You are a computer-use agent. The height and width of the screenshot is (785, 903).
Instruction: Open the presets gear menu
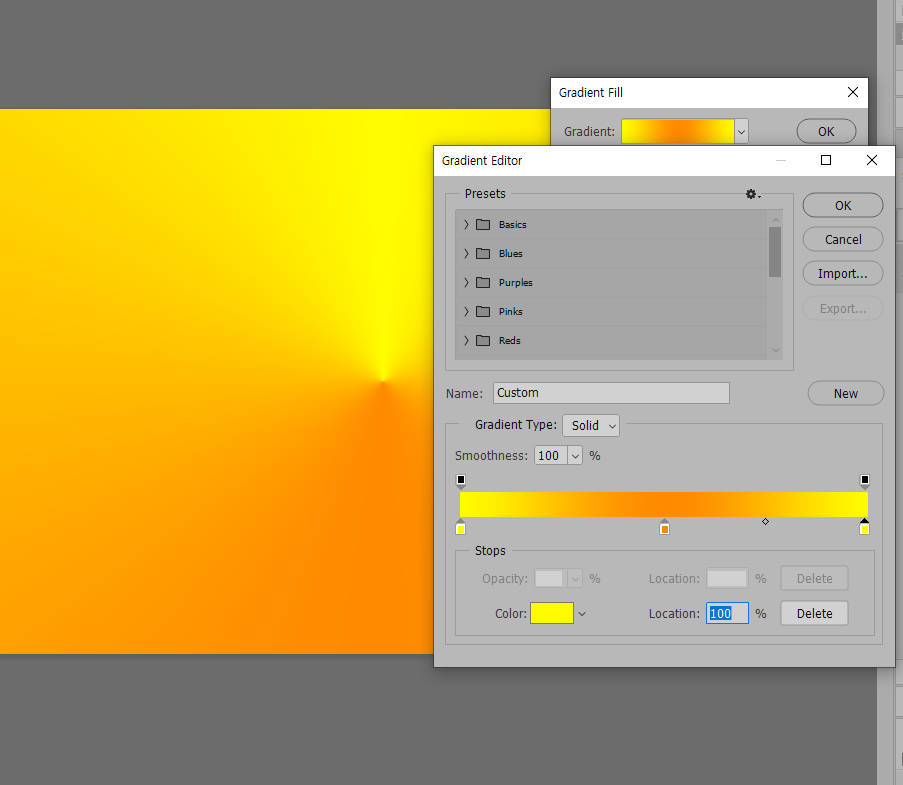[x=752, y=194]
